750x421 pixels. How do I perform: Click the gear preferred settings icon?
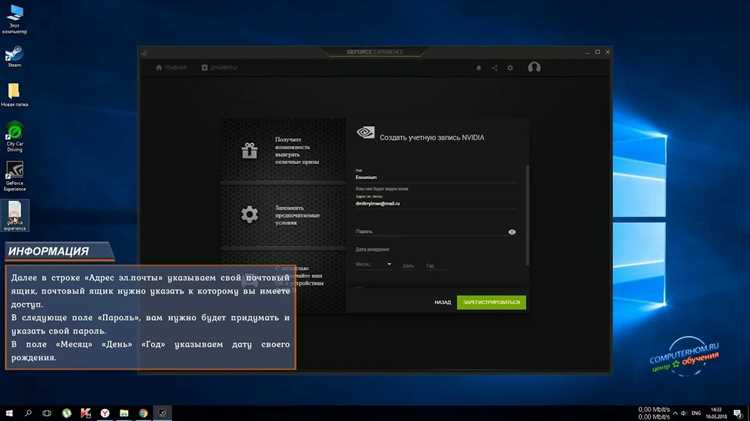(249, 214)
